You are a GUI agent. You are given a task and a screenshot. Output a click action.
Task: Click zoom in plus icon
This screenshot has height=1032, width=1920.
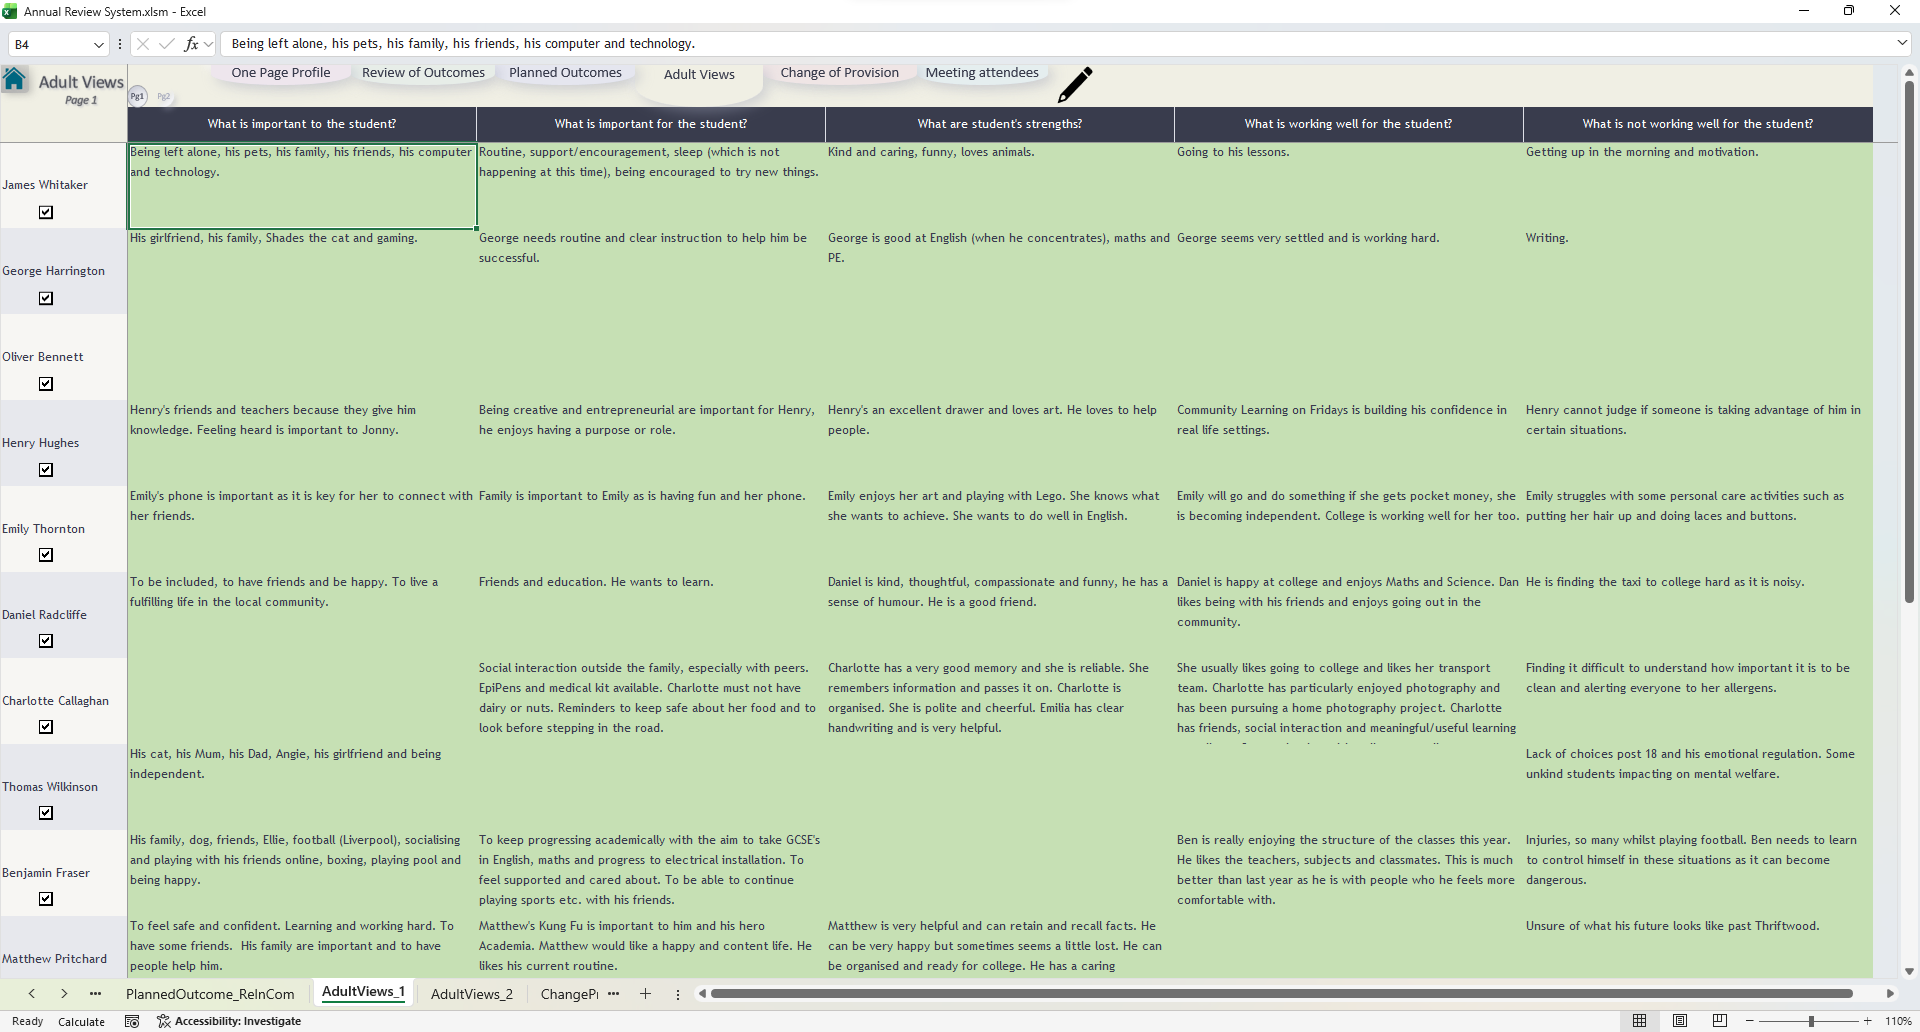[1867, 1021]
